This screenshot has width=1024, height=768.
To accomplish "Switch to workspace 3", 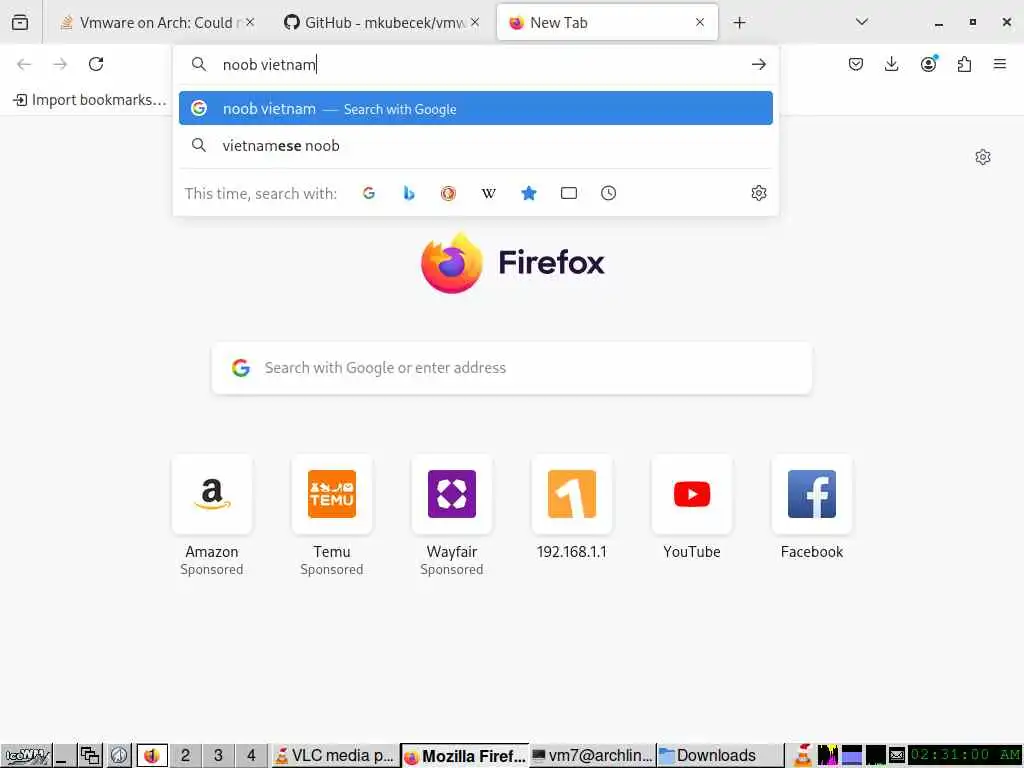I will click(x=218, y=756).
